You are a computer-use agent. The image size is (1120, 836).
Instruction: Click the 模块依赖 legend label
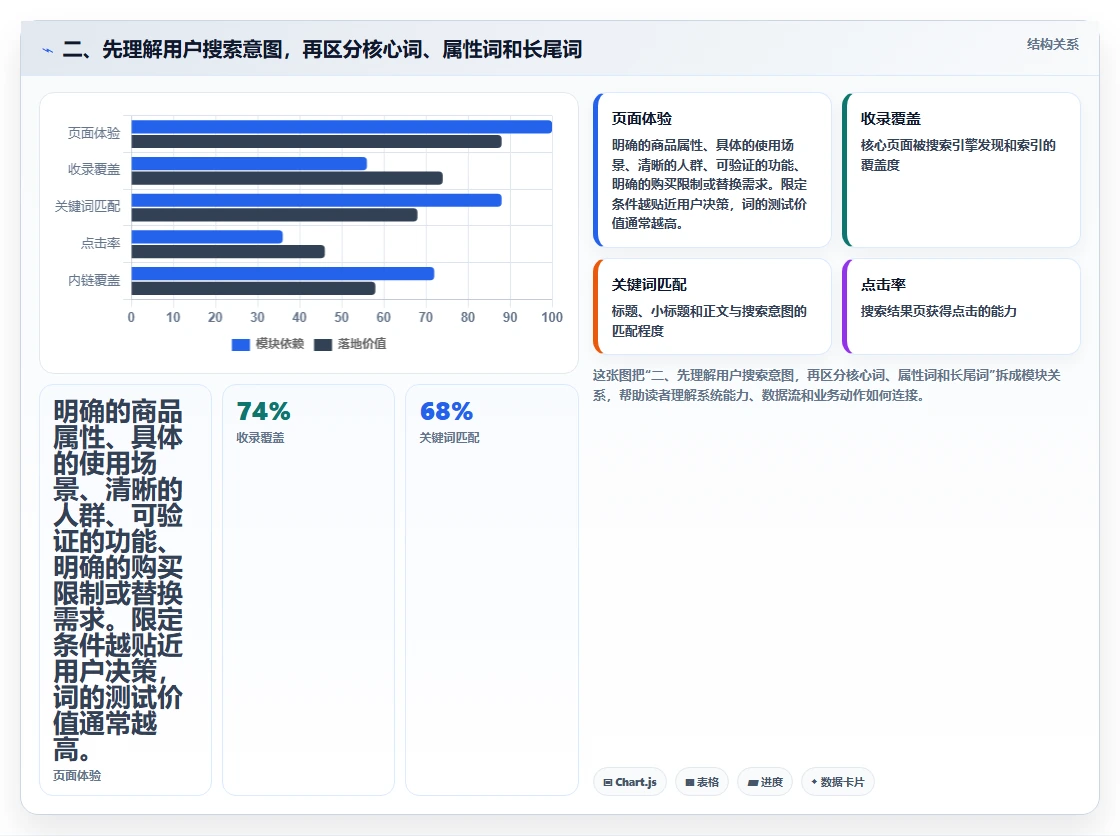click(280, 344)
